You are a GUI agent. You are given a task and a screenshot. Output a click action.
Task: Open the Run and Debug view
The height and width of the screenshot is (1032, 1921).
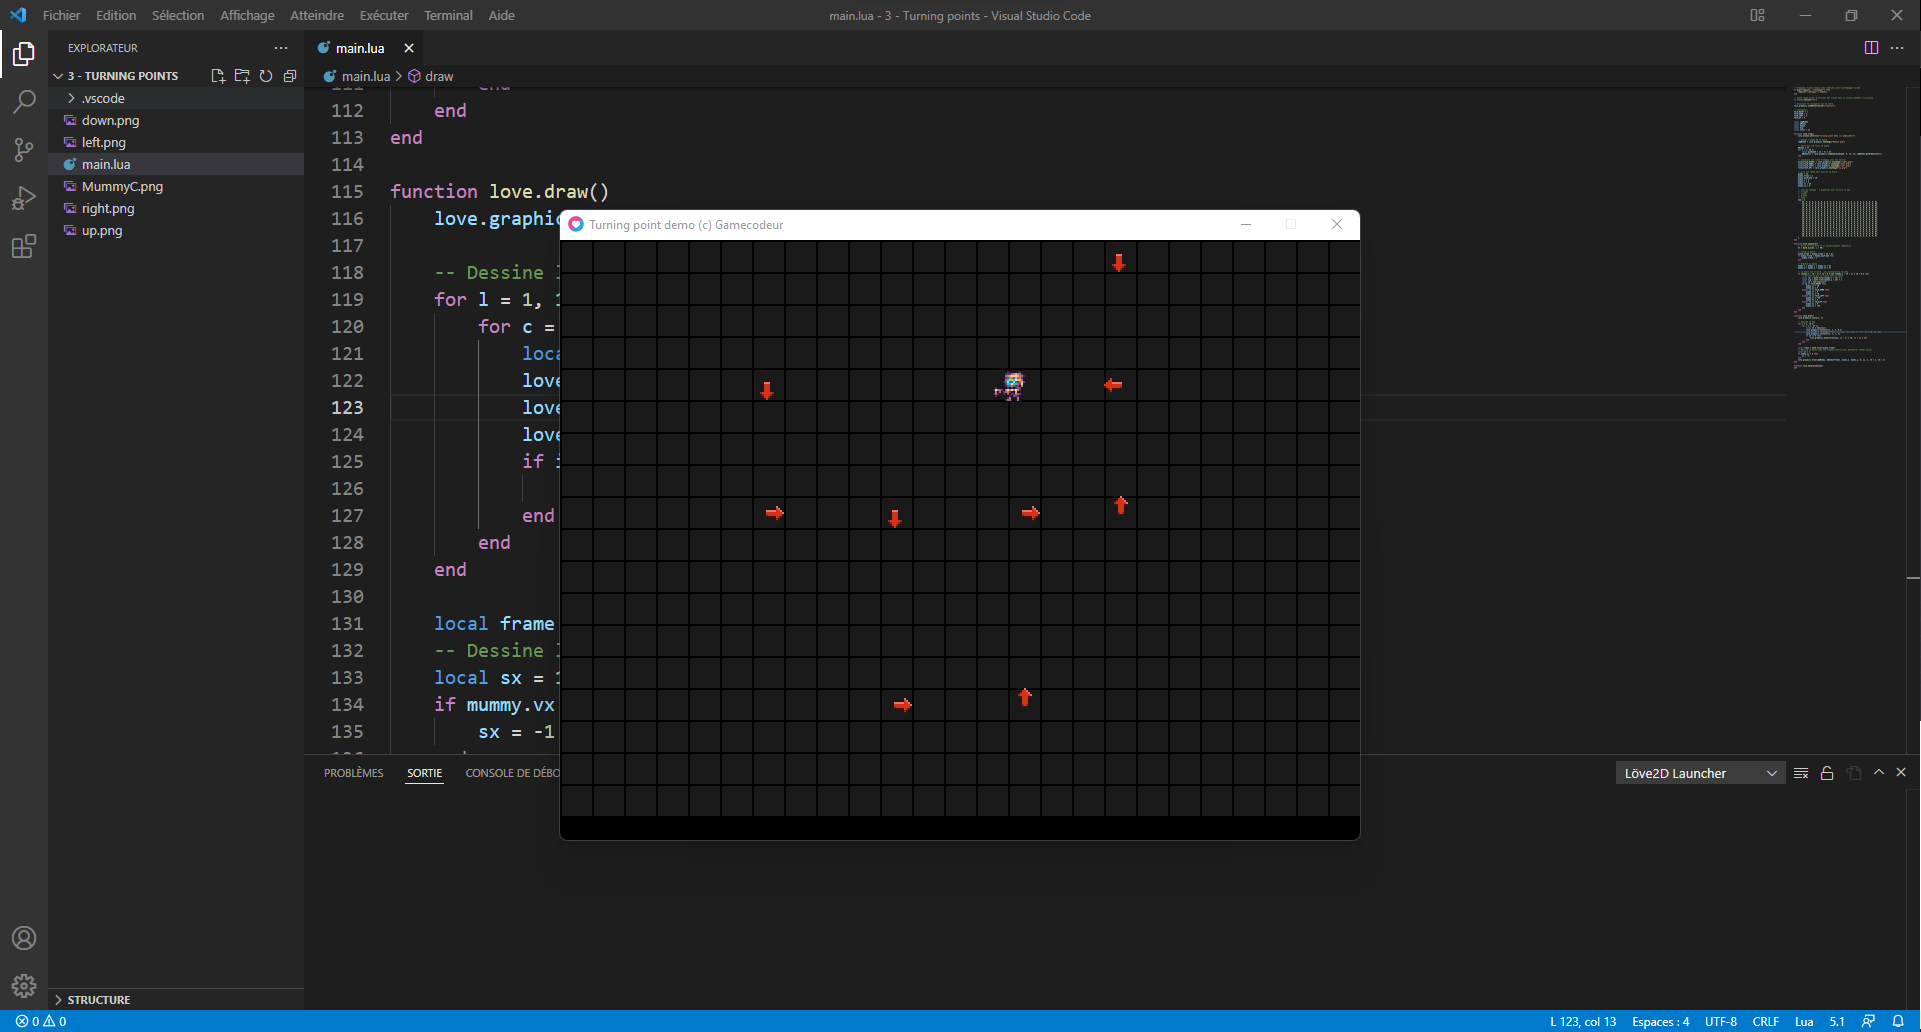(x=24, y=198)
